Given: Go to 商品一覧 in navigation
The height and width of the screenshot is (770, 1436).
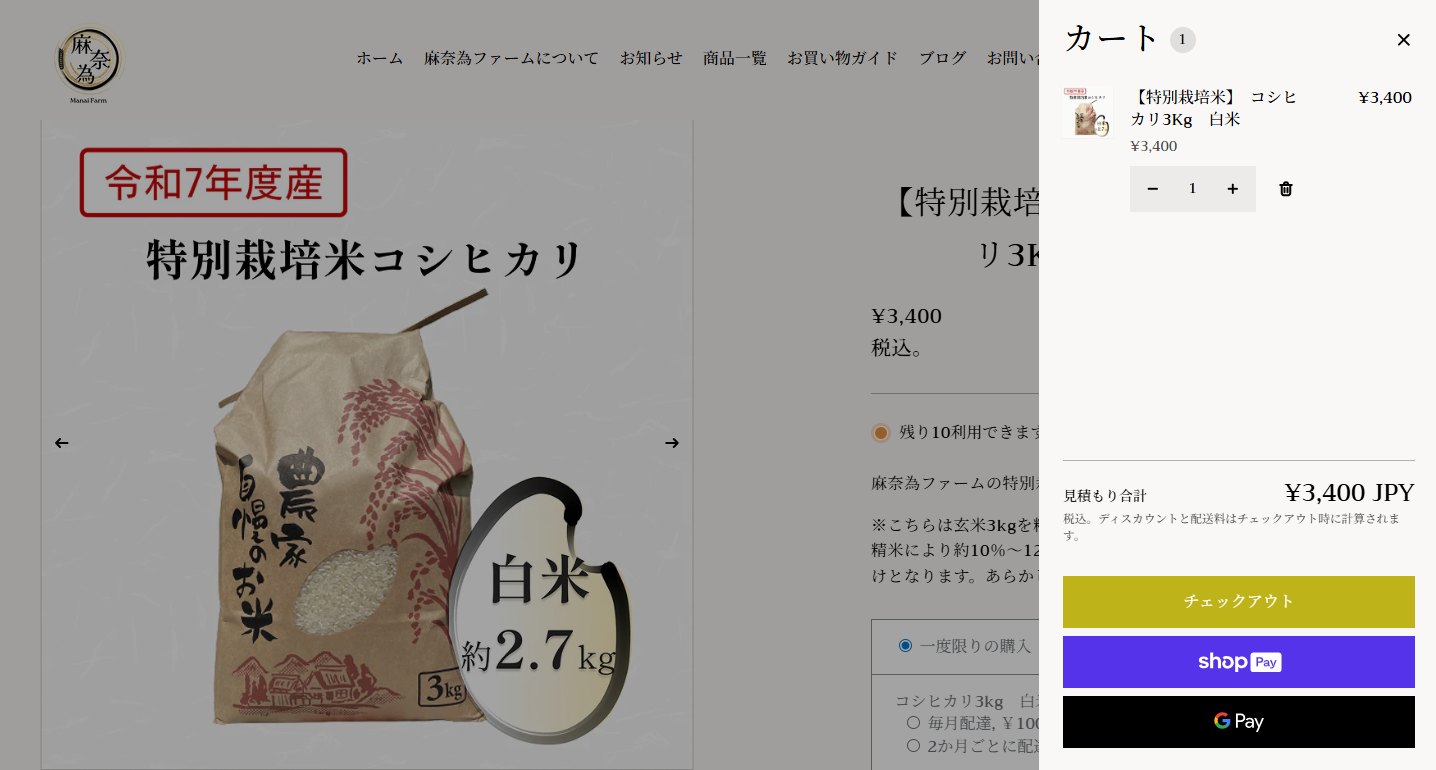Looking at the screenshot, I should tap(735, 58).
